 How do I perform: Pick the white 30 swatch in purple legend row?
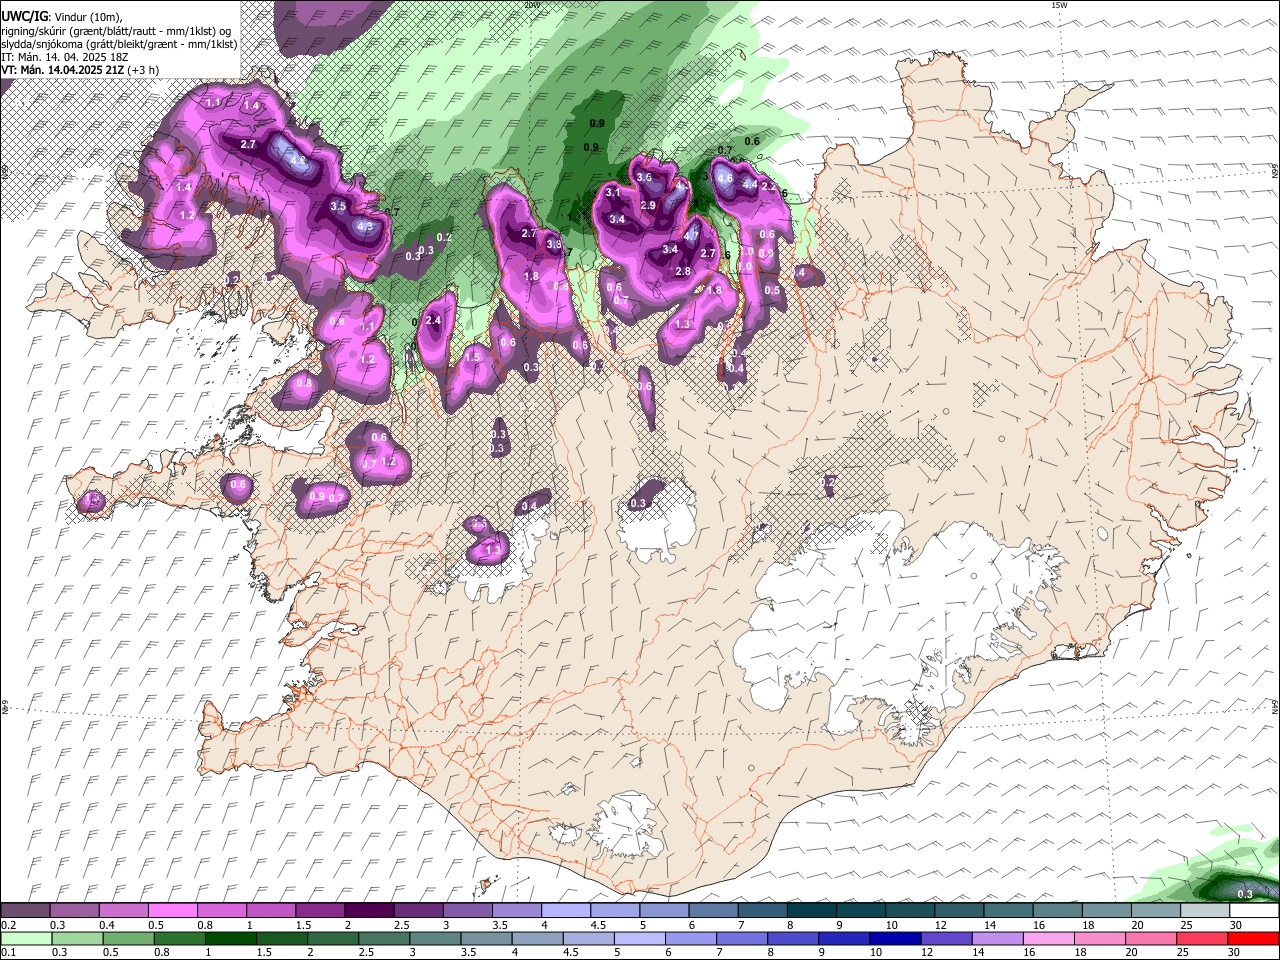(1254, 911)
